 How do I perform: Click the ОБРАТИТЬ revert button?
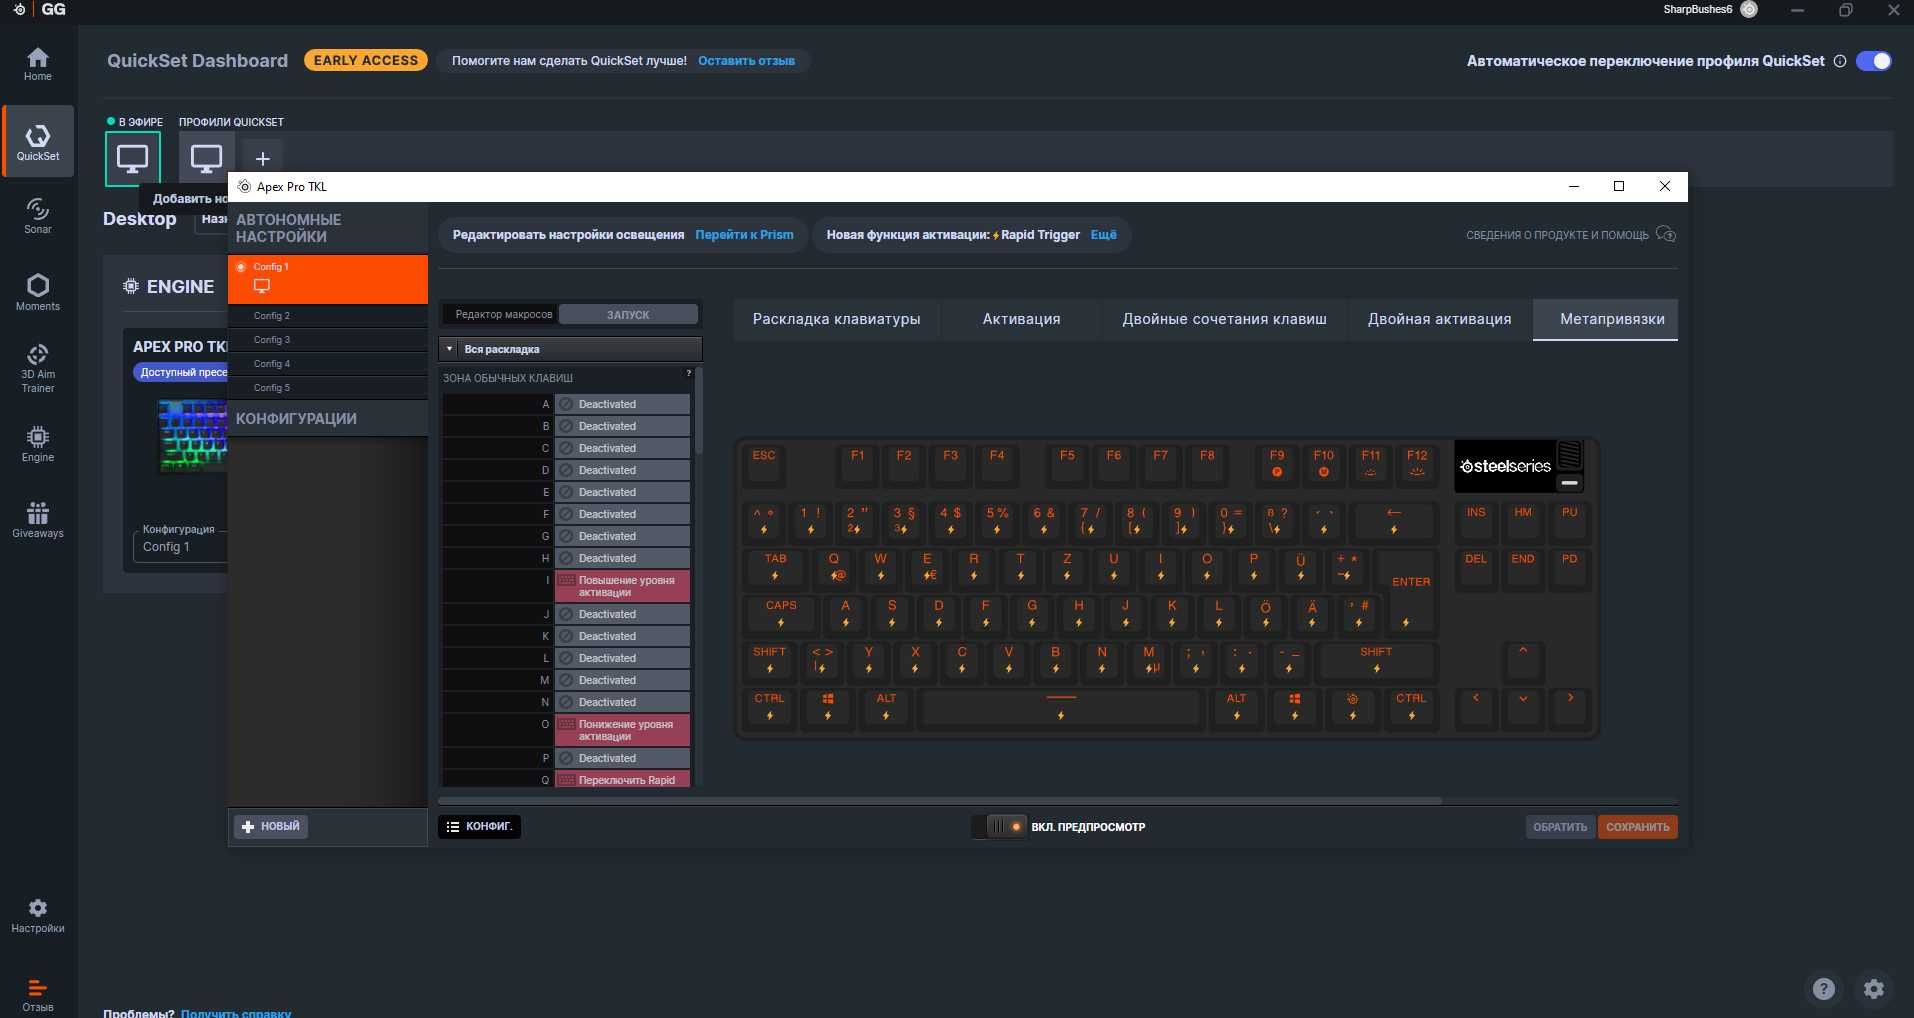pos(1560,827)
